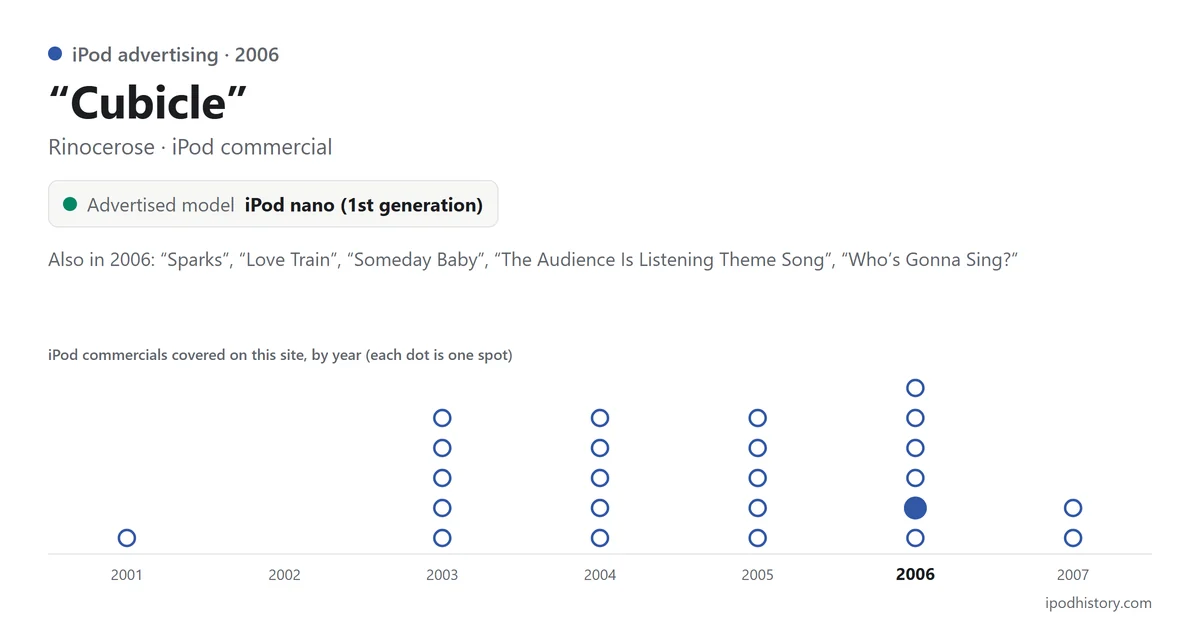Select the lone 2001 commercial dot
The width and height of the screenshot is (1200, 630).
pyautogui.click(x=127, y=538)
